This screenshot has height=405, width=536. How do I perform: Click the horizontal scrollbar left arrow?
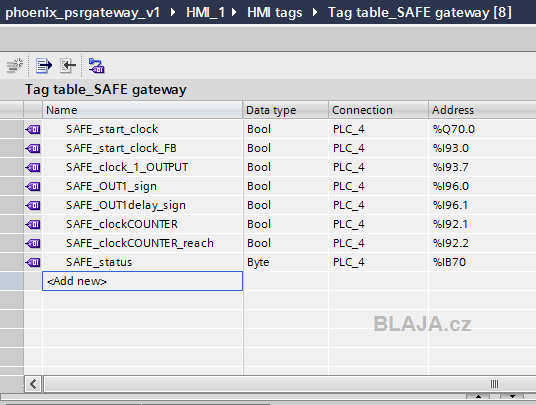pos(33,384)
